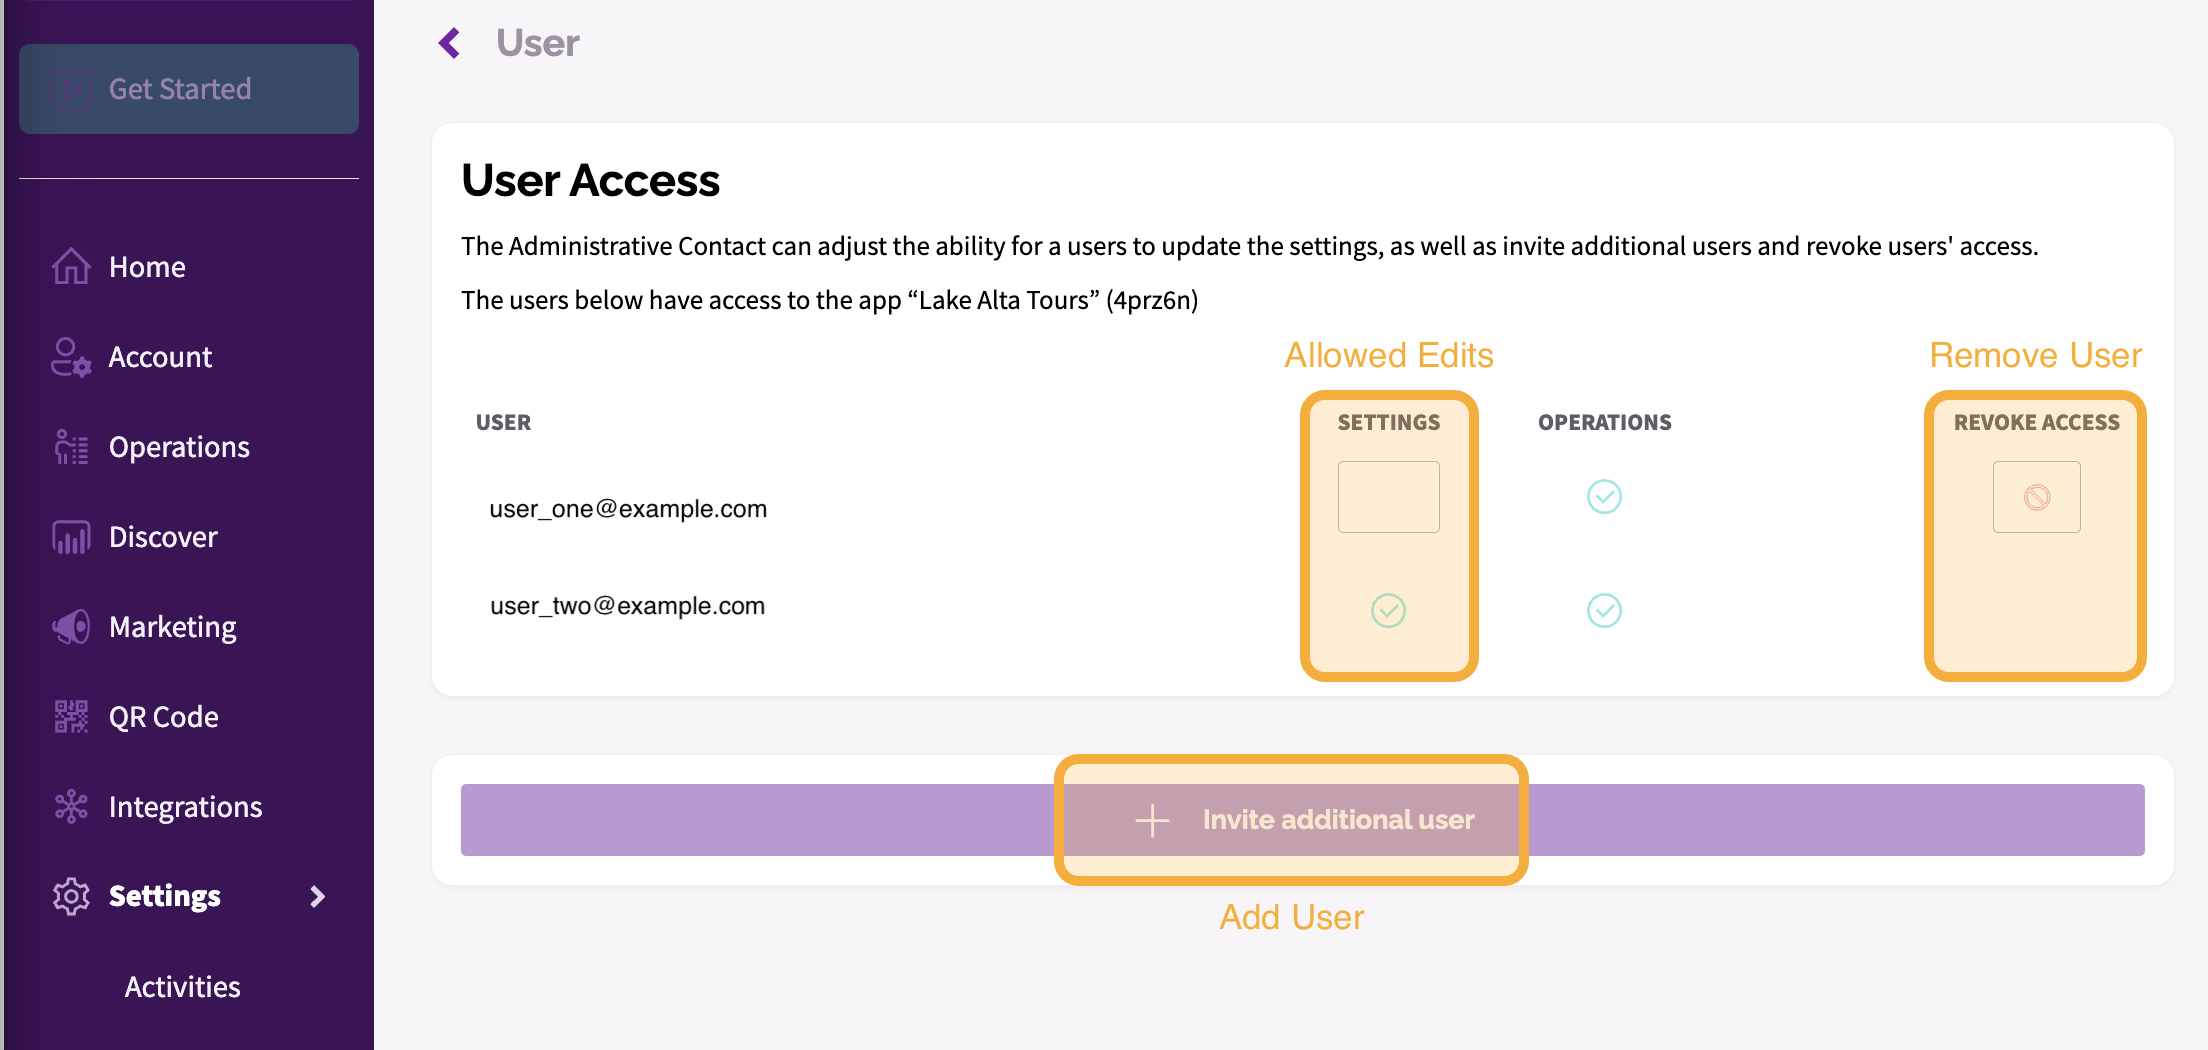The height and width of the screenshot is (1050, 2208).
Task: Click the Marketing megaphone icon
Action: [x=71, y=627]
